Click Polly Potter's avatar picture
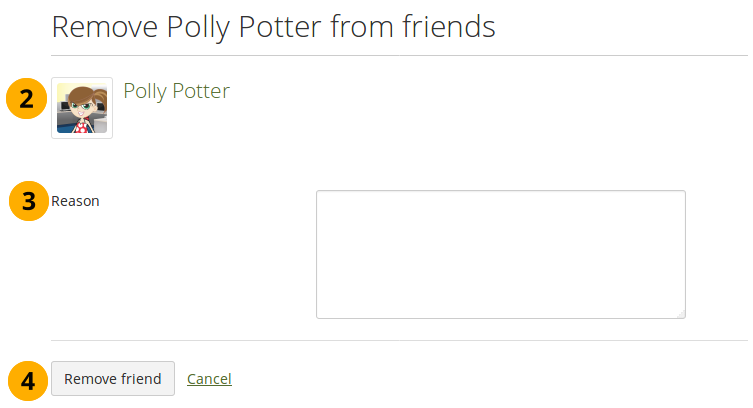The width and height of the screenshot is (753, 408). (82, 108)
